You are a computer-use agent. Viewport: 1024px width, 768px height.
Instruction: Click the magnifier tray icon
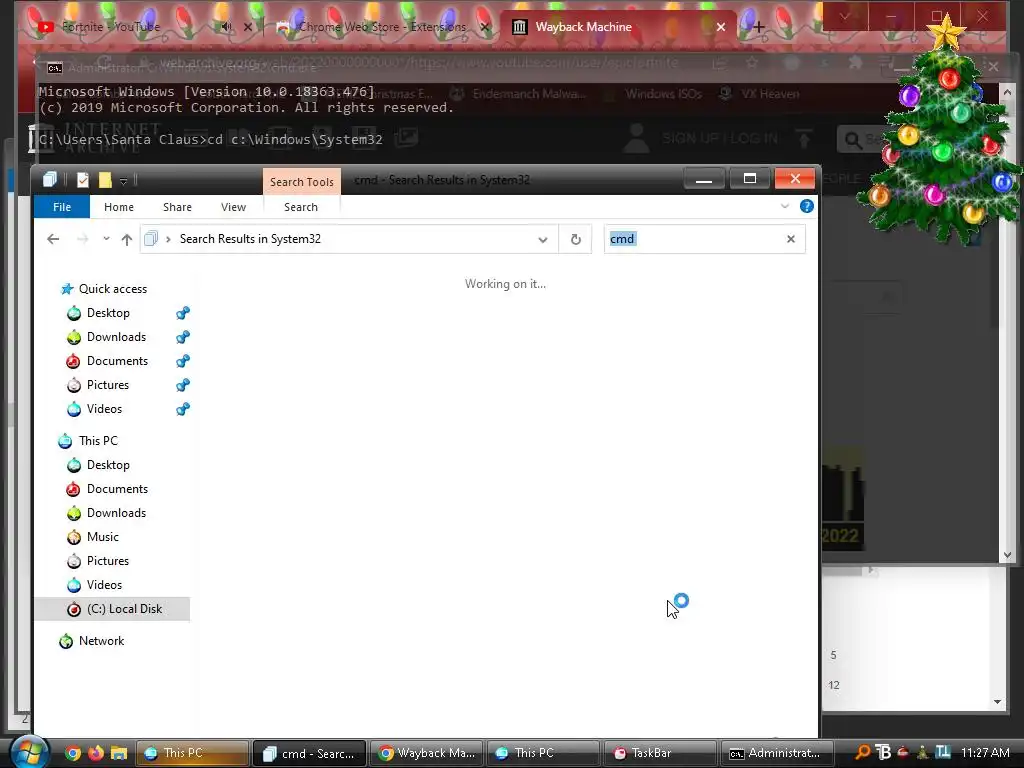[862, 752]
